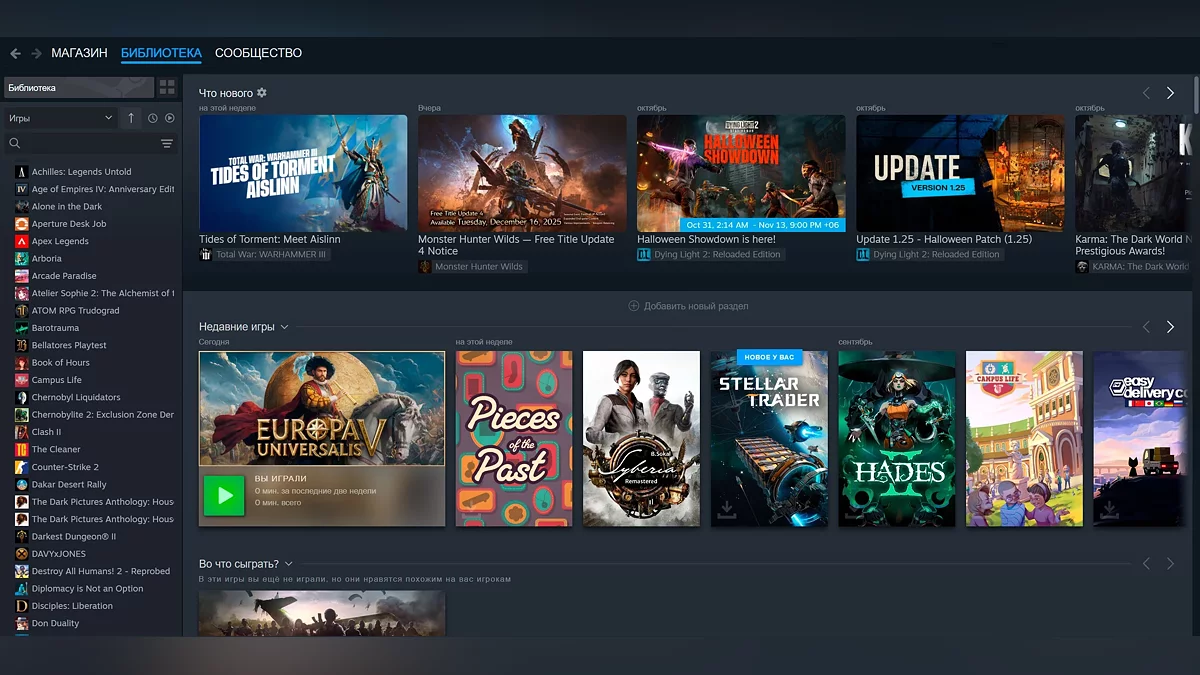Show previous recent games arrow
Image resolution: width=1200 pixels, height=675 pixels.
pos(1147,327)
